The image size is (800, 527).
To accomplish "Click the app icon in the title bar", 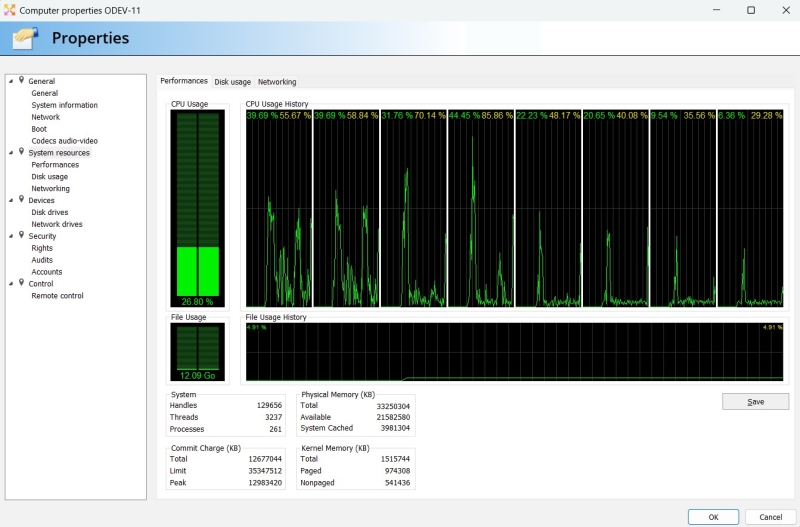I will click(9, 9).
